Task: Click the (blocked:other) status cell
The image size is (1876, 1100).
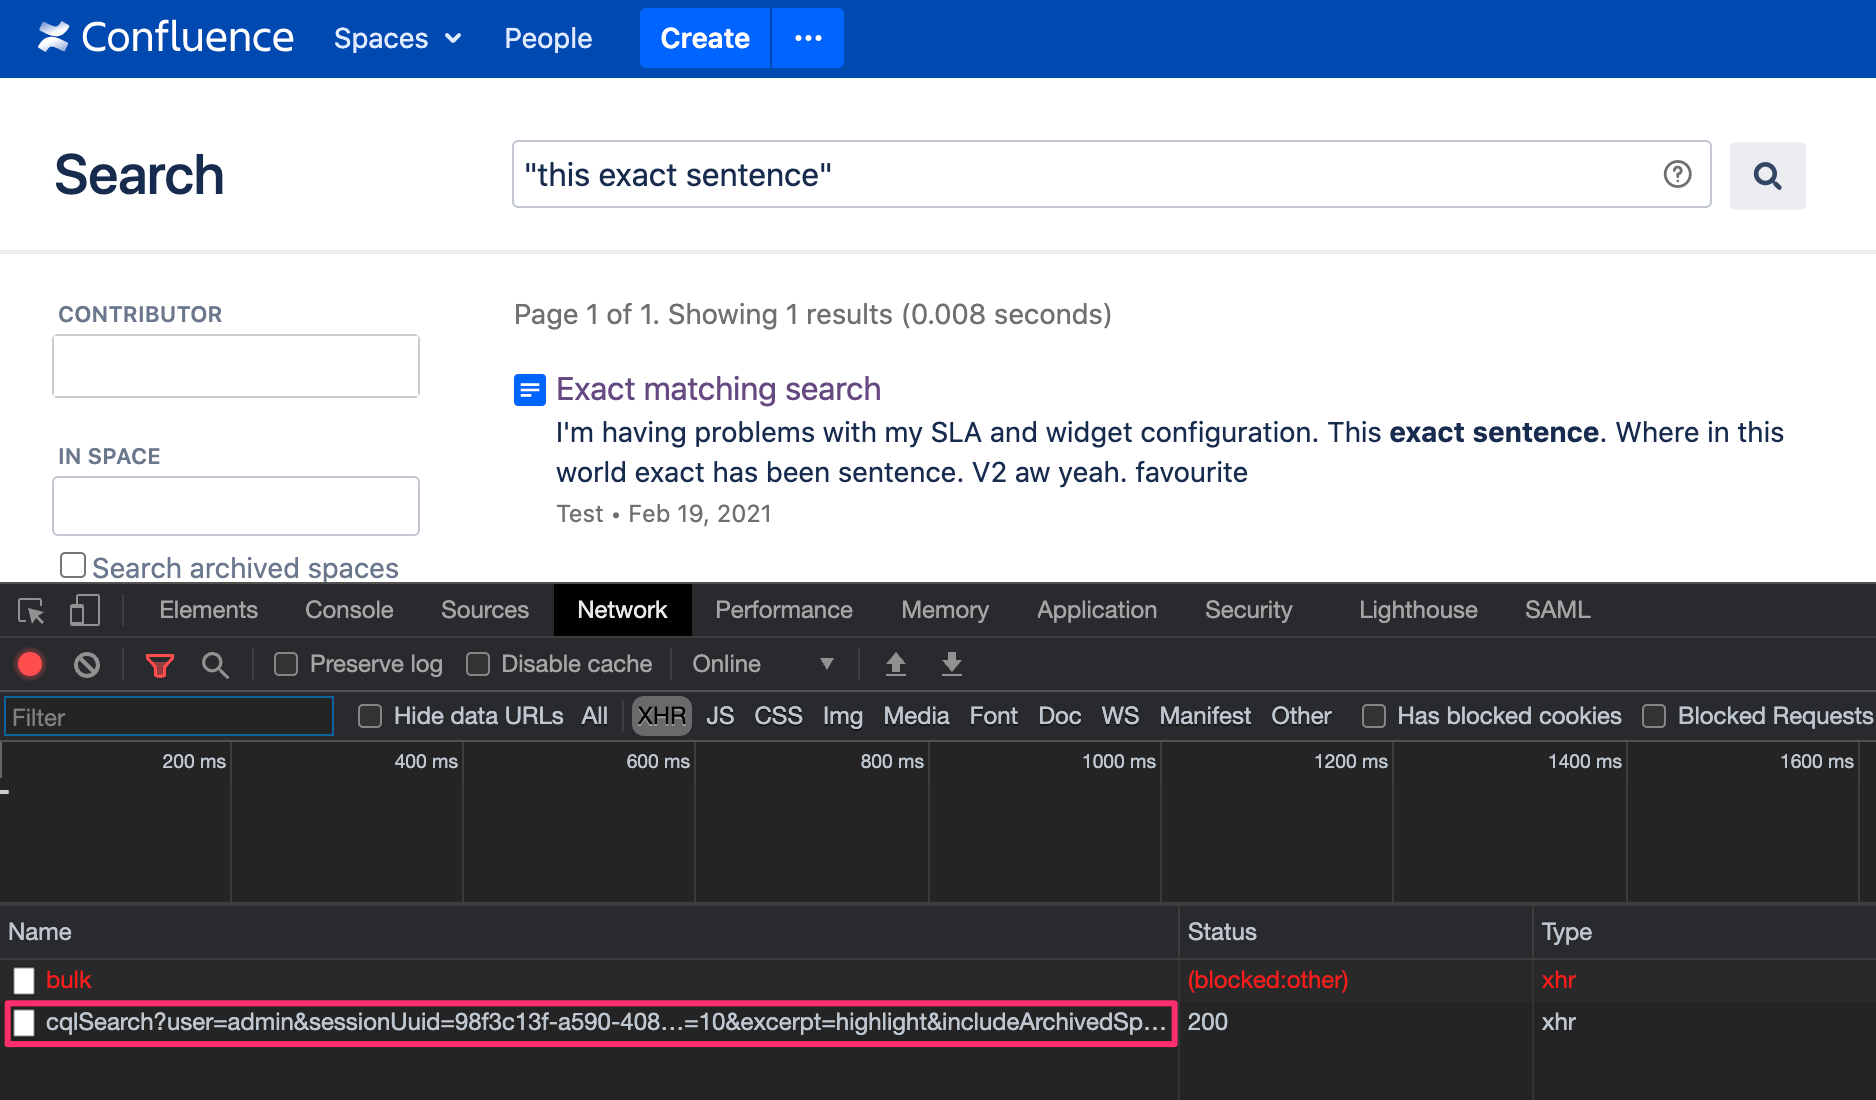Action: tap(1268, 980)
